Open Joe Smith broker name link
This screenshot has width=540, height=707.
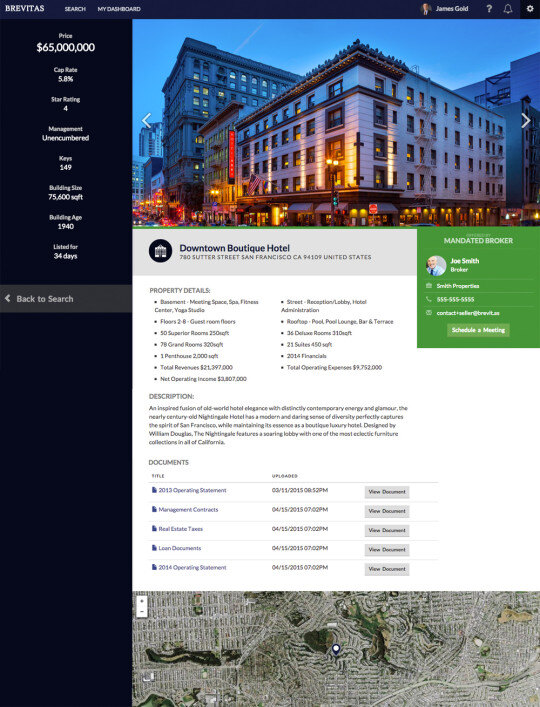pos(465,261)
